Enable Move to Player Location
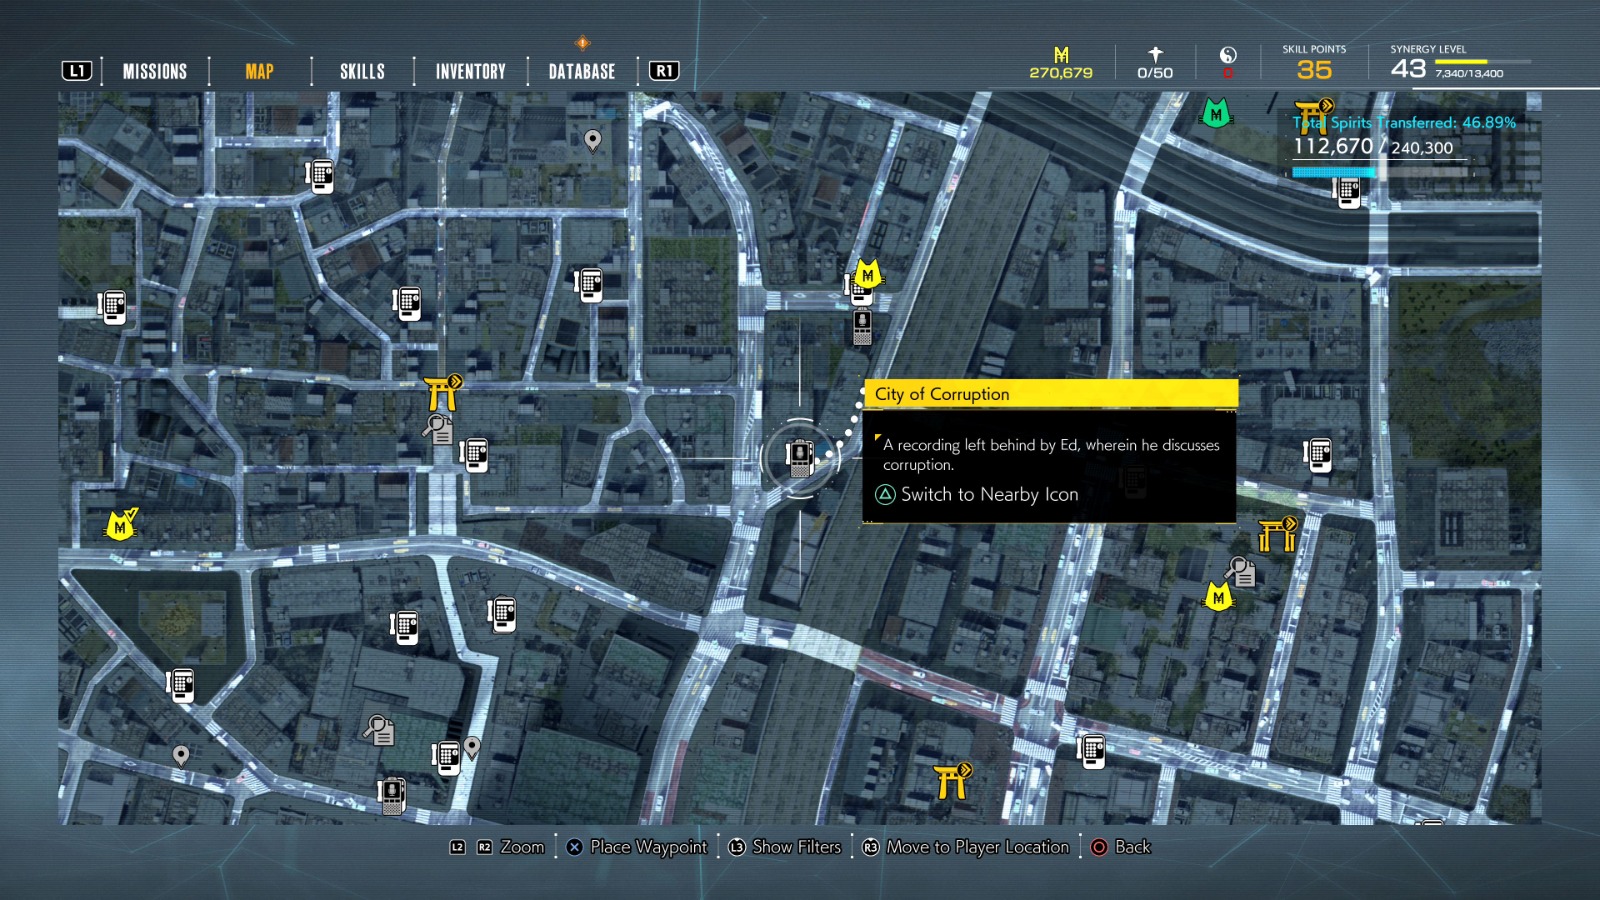The height and width of the screenshot is (900, 1600). (968, 847)
